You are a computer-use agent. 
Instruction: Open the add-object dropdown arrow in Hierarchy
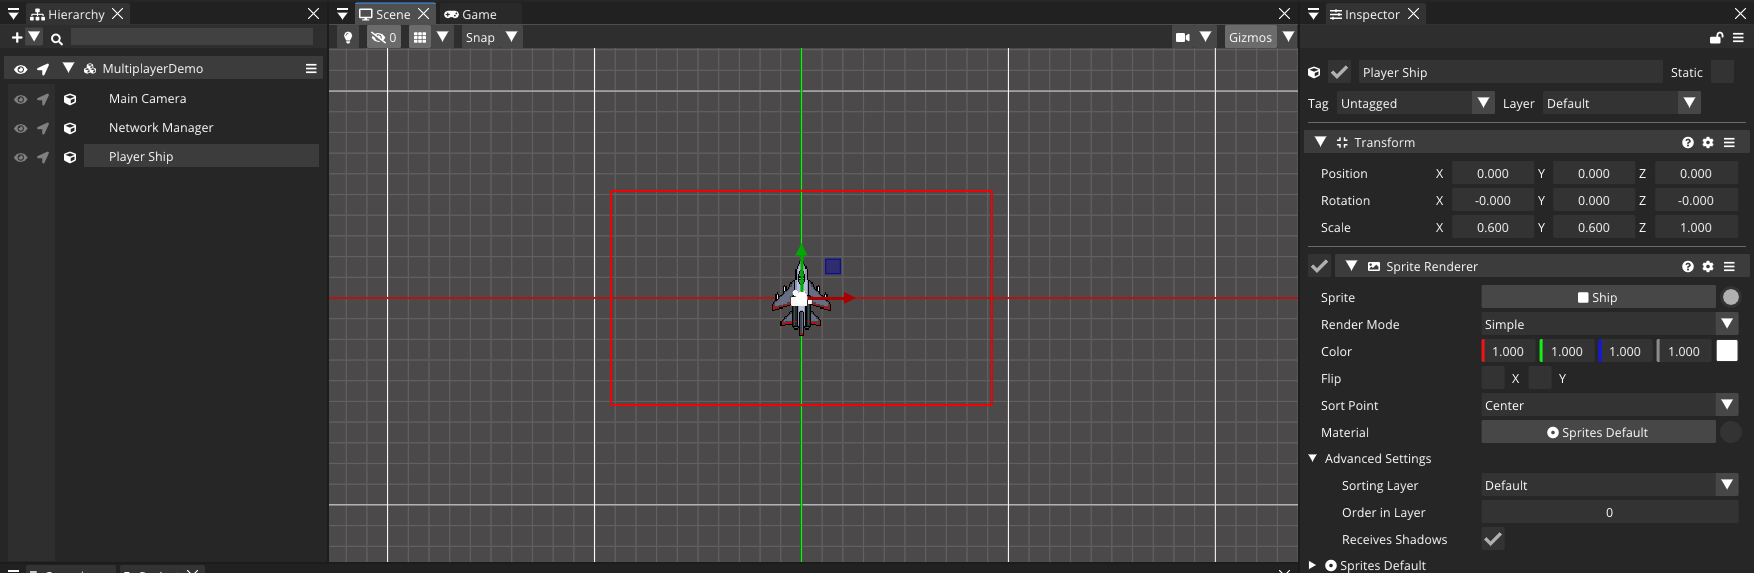coord(34,37)
